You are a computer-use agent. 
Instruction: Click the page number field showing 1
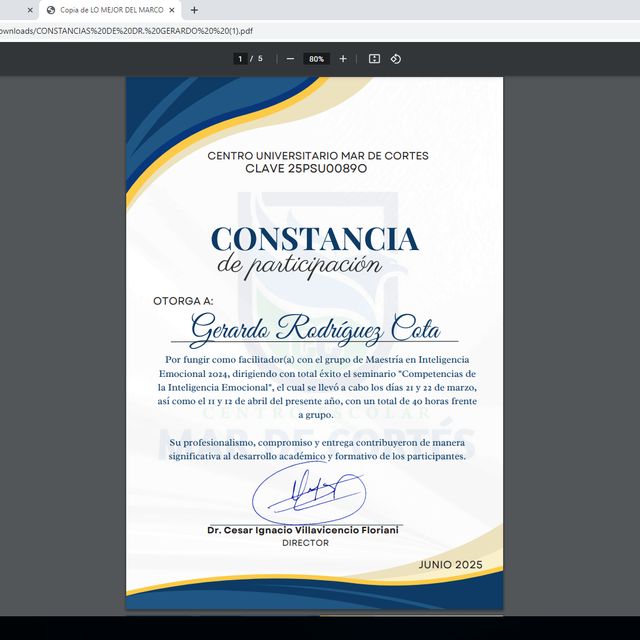click(240, 59)
